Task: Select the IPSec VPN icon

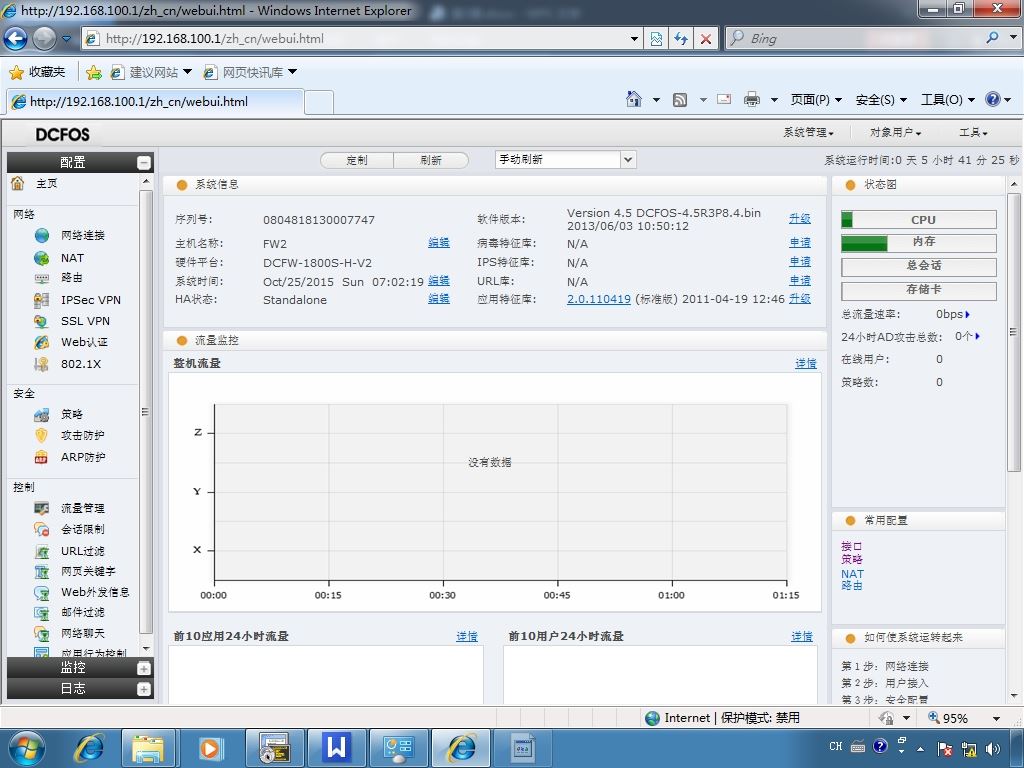Action: click(x=42, y=300)
